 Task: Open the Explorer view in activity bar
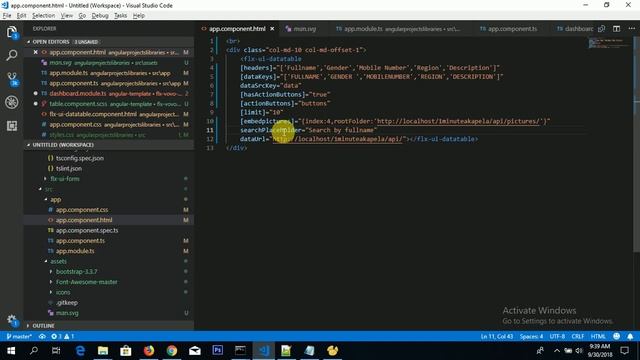coord(12,32)
